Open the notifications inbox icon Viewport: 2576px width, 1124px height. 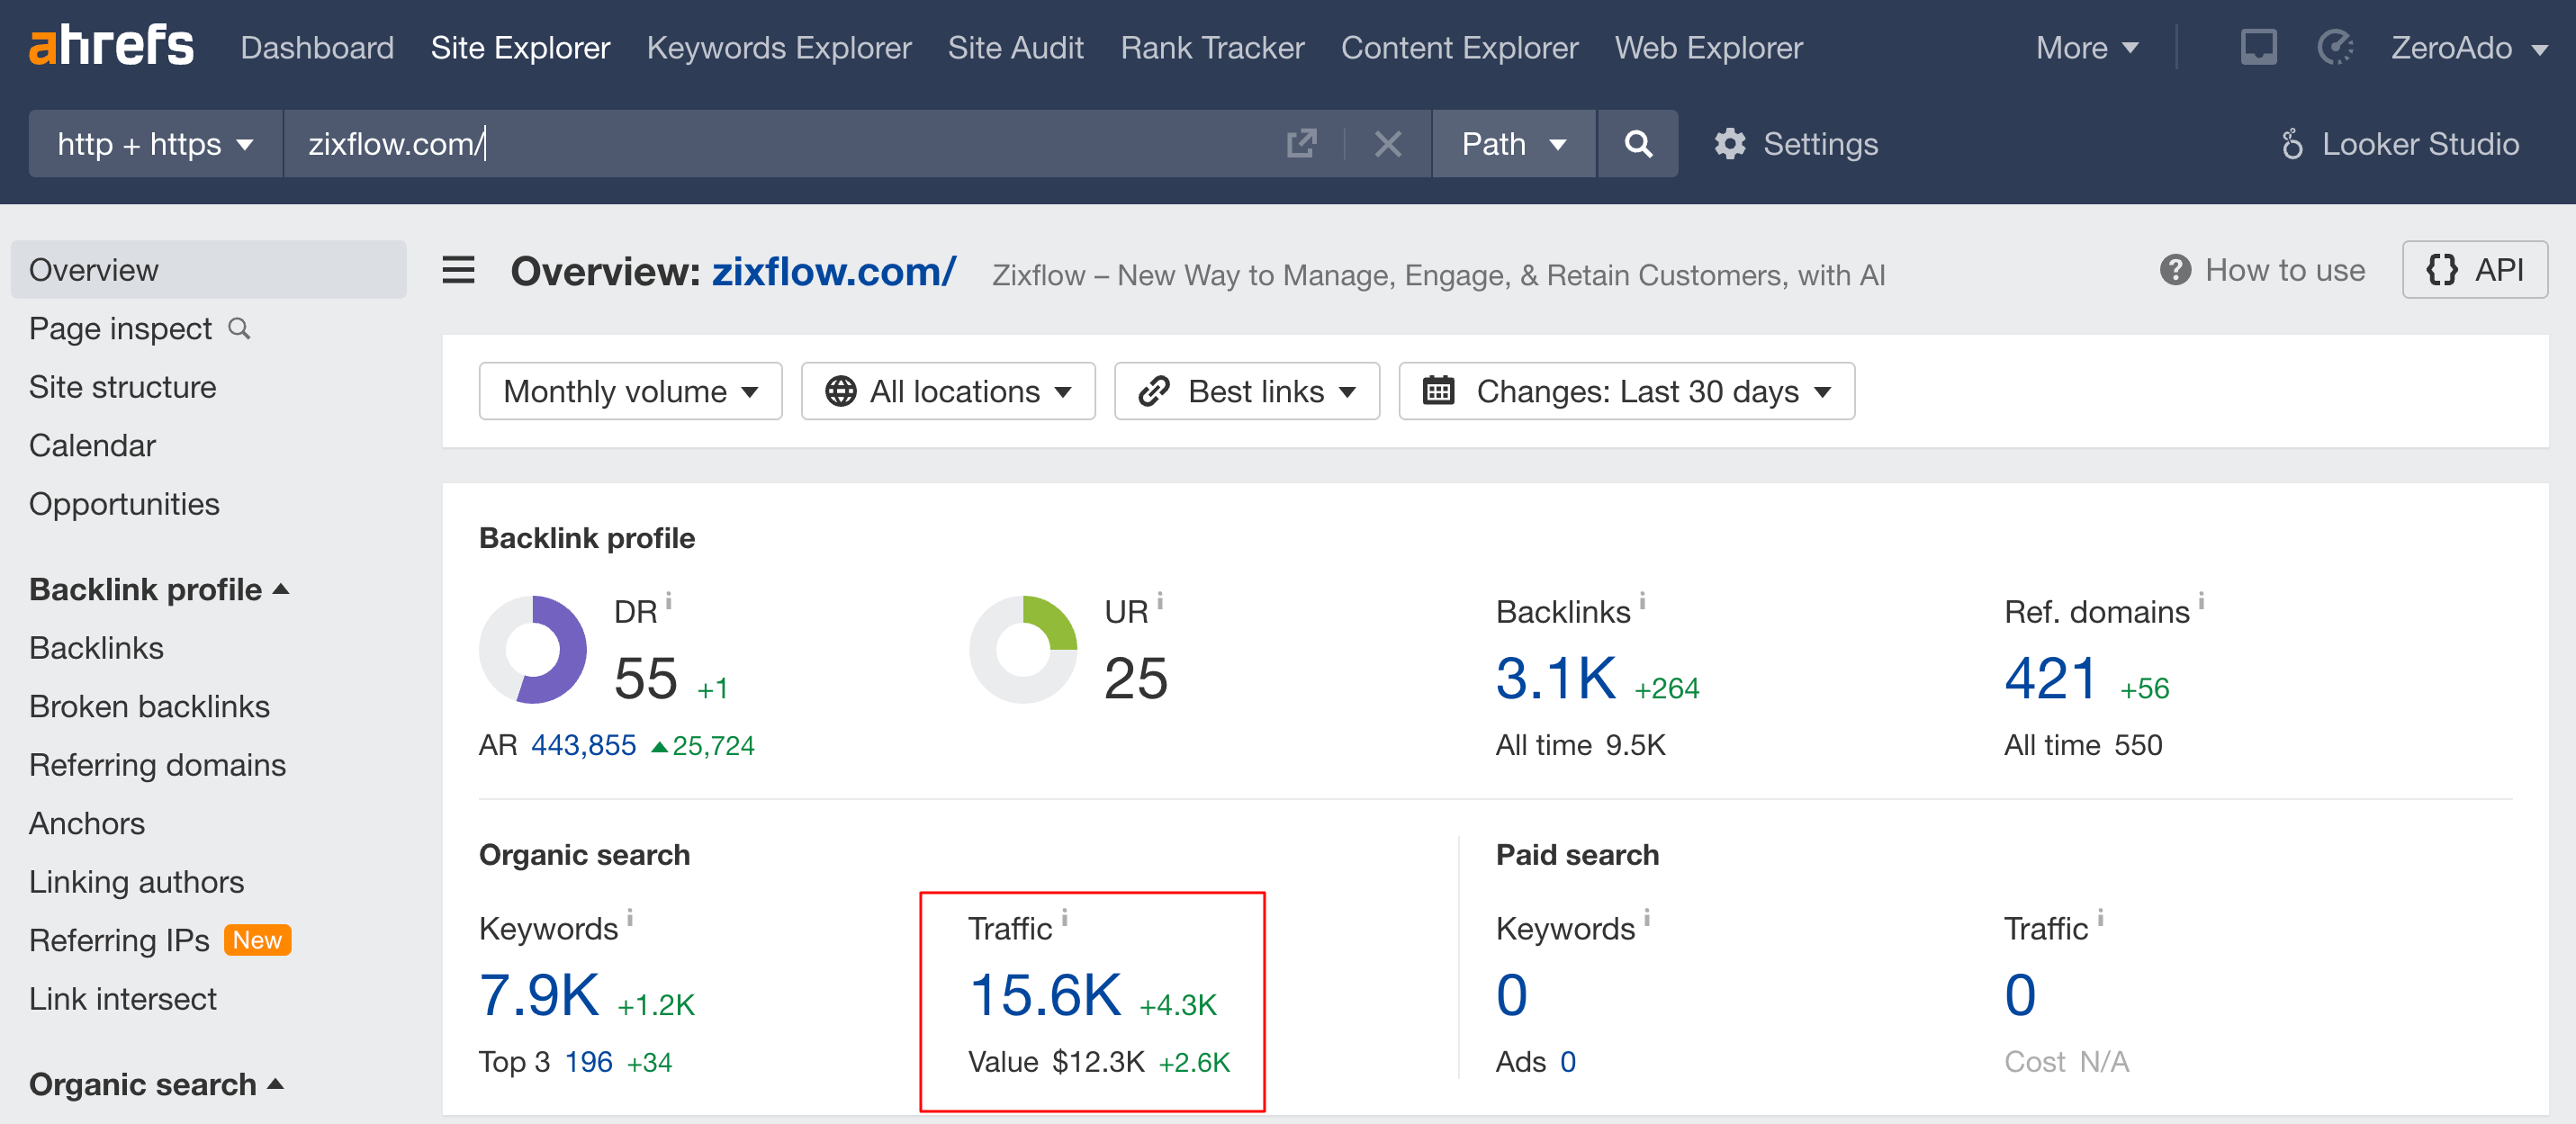click(x=2258, y=47)
